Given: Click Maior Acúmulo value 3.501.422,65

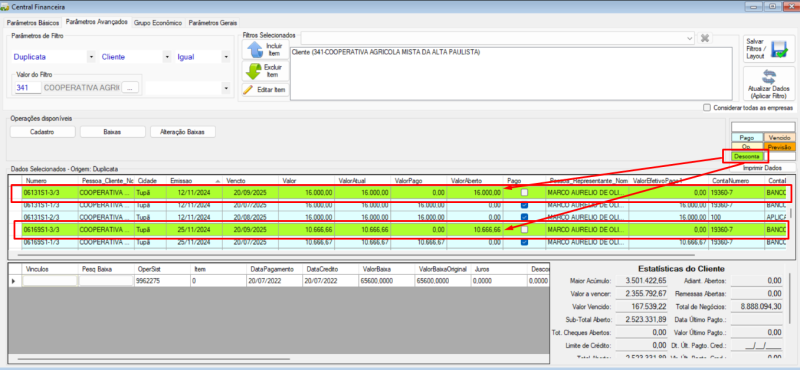Looking at the screenshot, I should [x=641, y=280].
